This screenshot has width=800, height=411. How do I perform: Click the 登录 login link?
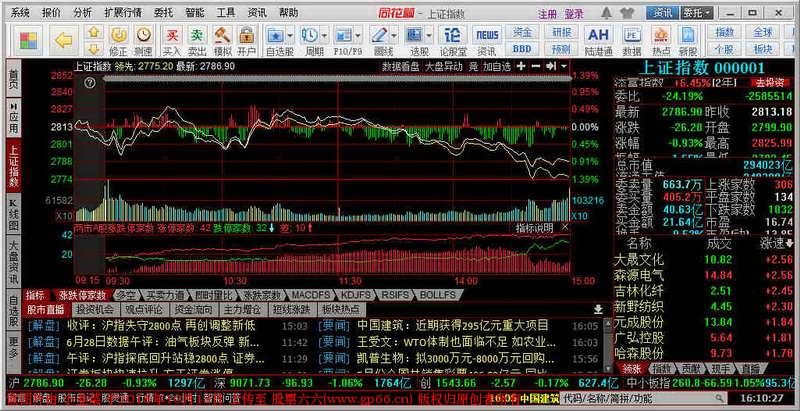[574, 14]
